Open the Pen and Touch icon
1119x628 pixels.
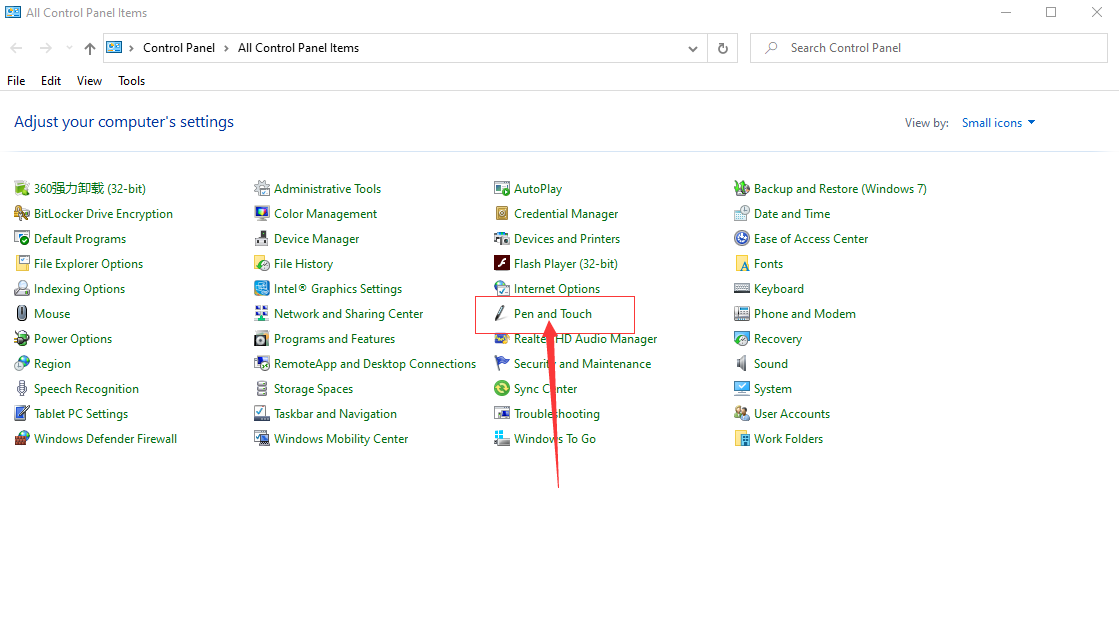pyautogui.click(x=500, y=314)
